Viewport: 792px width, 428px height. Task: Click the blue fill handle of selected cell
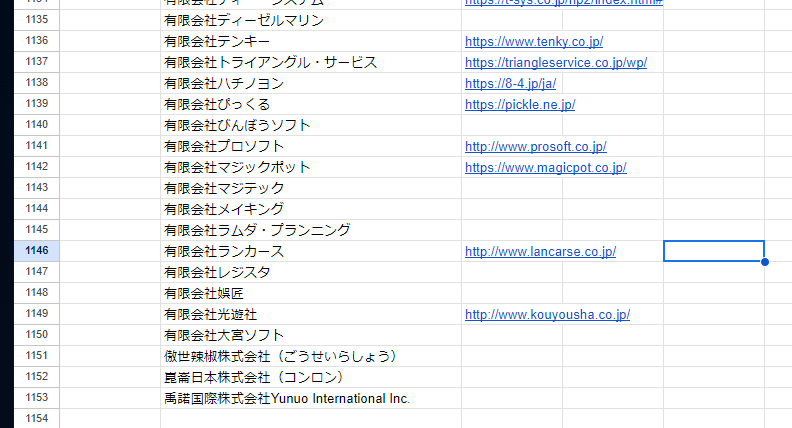(765, 262)
